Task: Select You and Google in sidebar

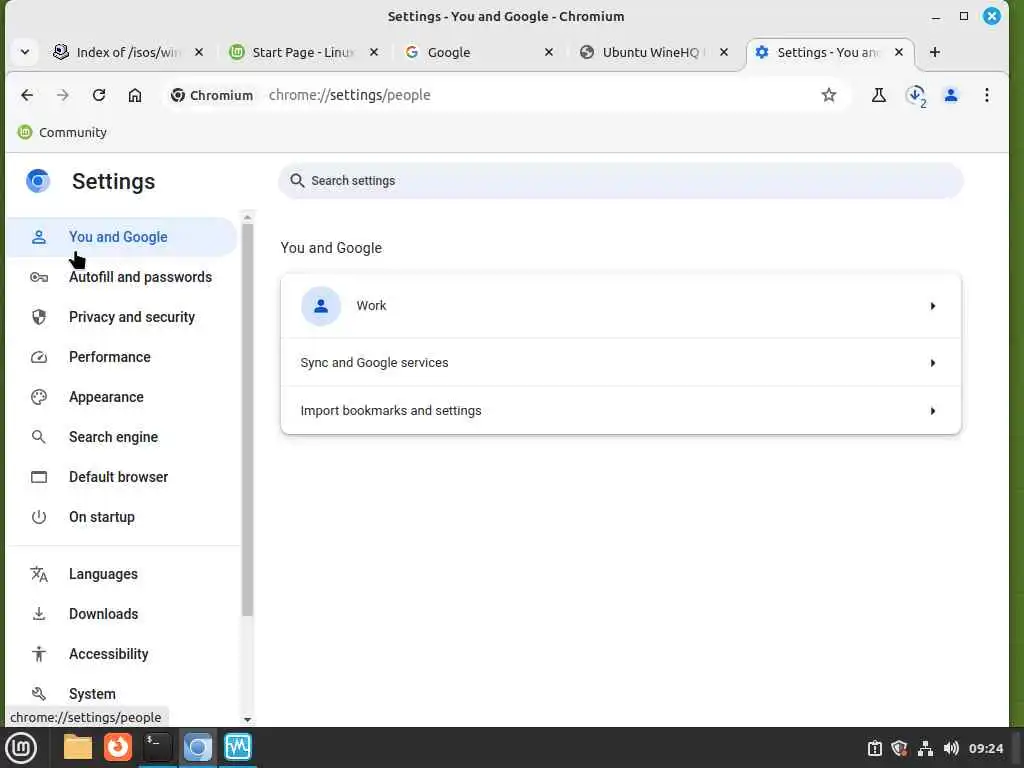Action: [121, 237]
